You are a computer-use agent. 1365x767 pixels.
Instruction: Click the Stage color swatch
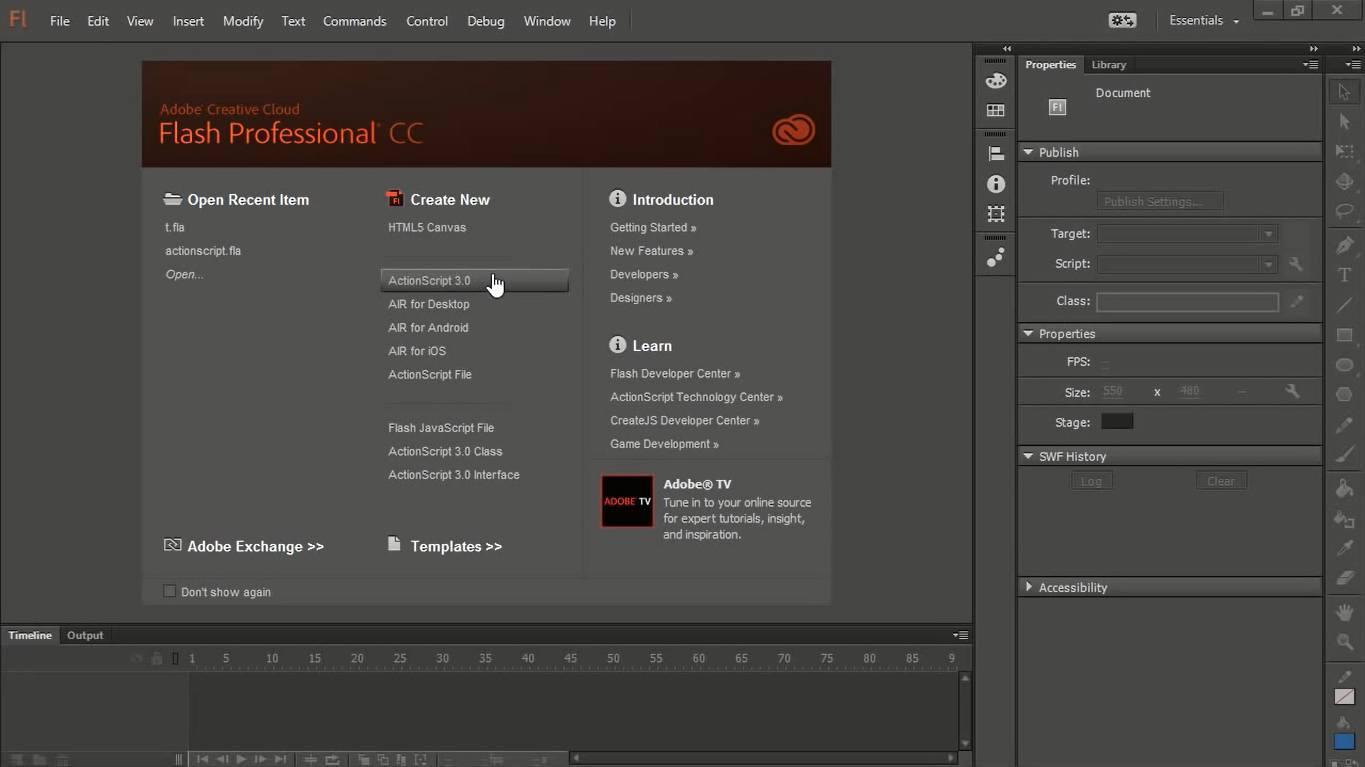[x=1117, y=422]
